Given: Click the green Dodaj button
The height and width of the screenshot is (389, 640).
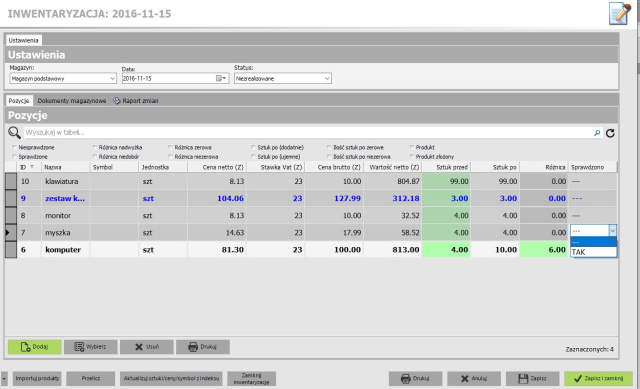Looking at the screenshot, I should click(x=35, y=347).
